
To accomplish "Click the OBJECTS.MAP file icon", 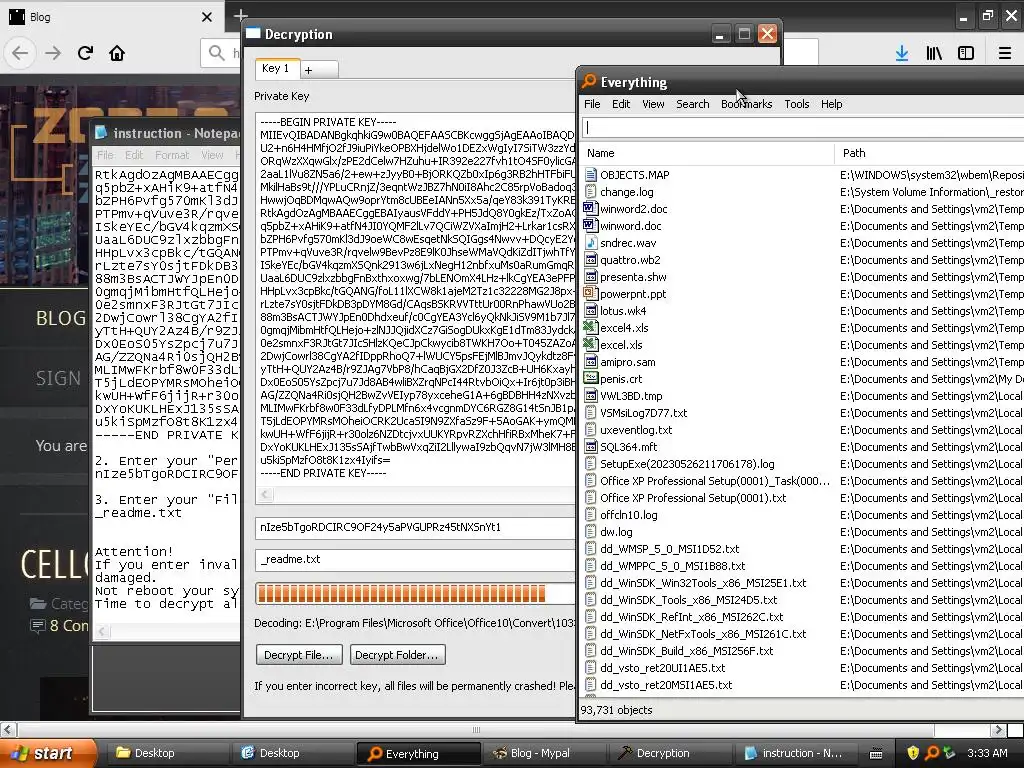I will click(591, 174).
